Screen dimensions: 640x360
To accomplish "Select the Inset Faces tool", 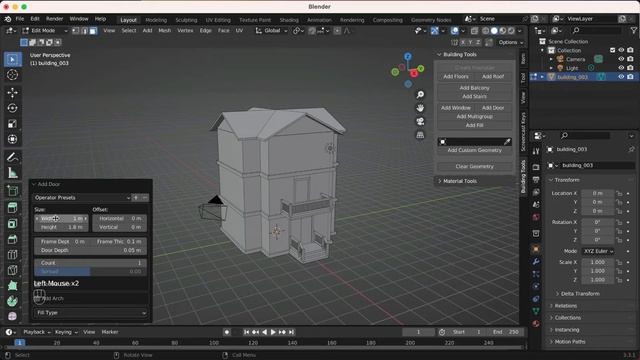I will click(12, 223).
